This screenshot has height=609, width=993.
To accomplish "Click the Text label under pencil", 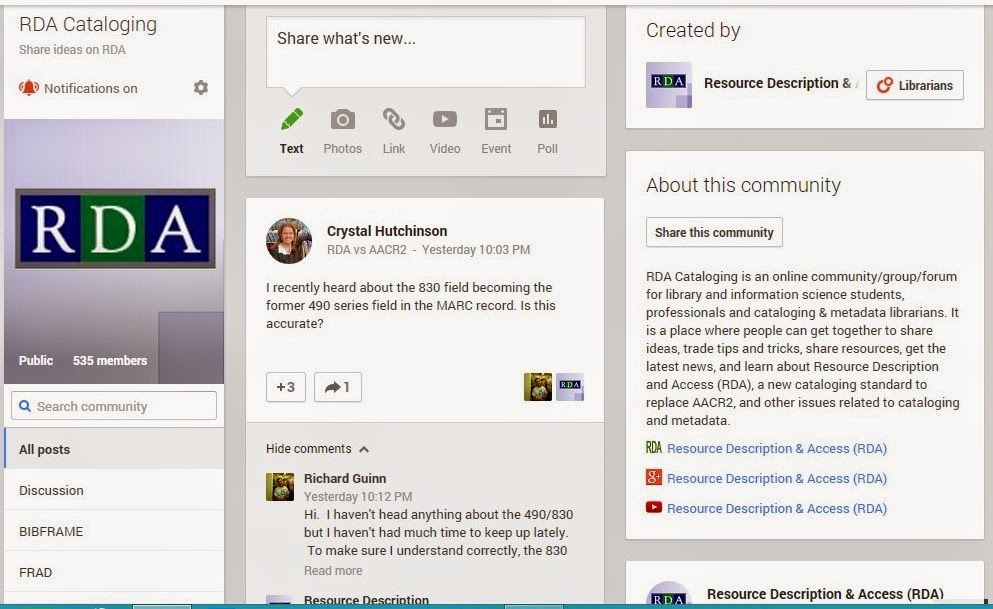I will point(292,149).
